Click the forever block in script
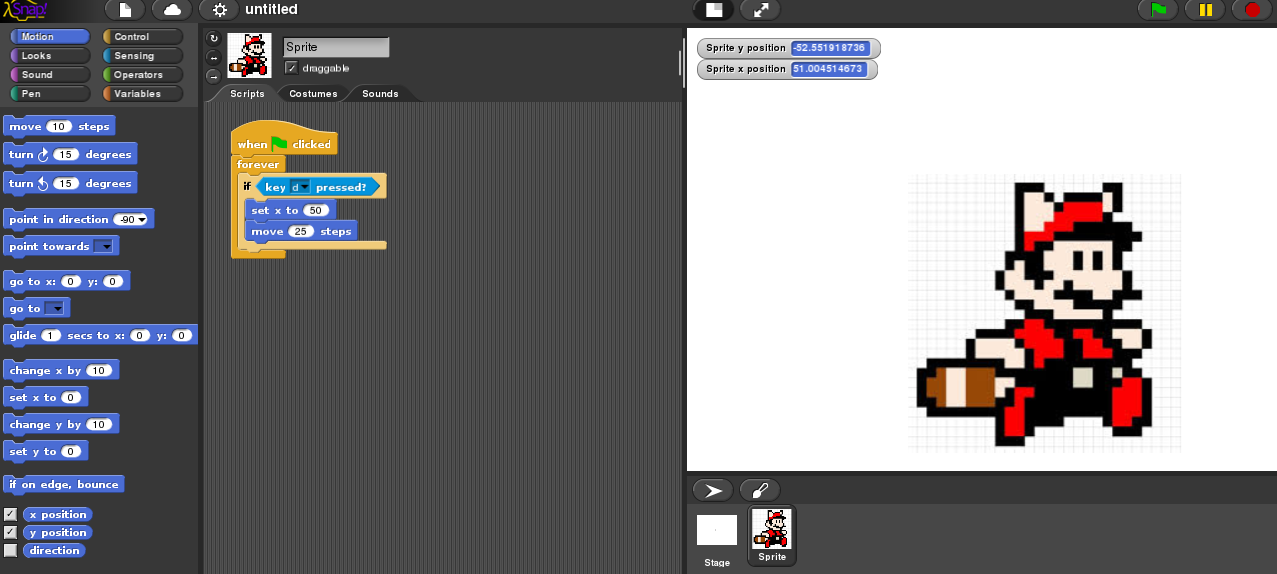The height and width of the screenshot is (574, 1277). [258, 165]
